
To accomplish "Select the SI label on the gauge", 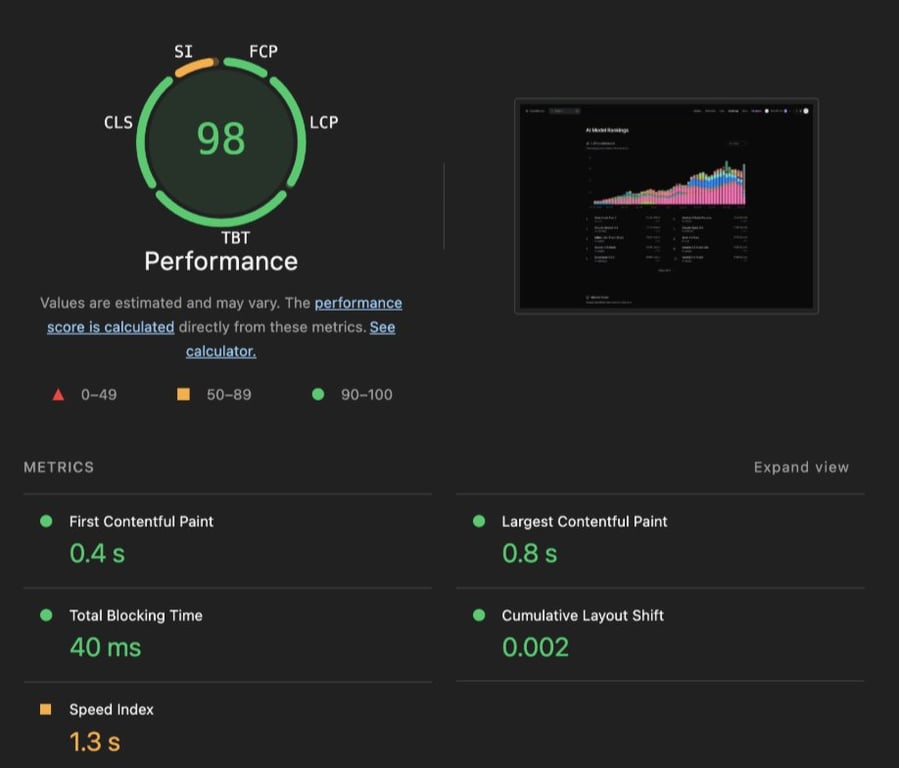I will (181, 50).
